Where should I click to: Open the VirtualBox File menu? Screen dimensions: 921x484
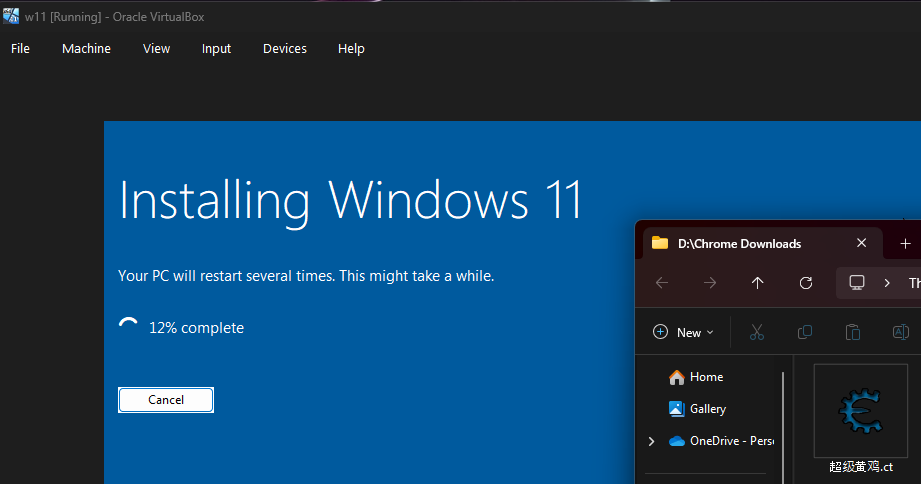click(20, 49)
